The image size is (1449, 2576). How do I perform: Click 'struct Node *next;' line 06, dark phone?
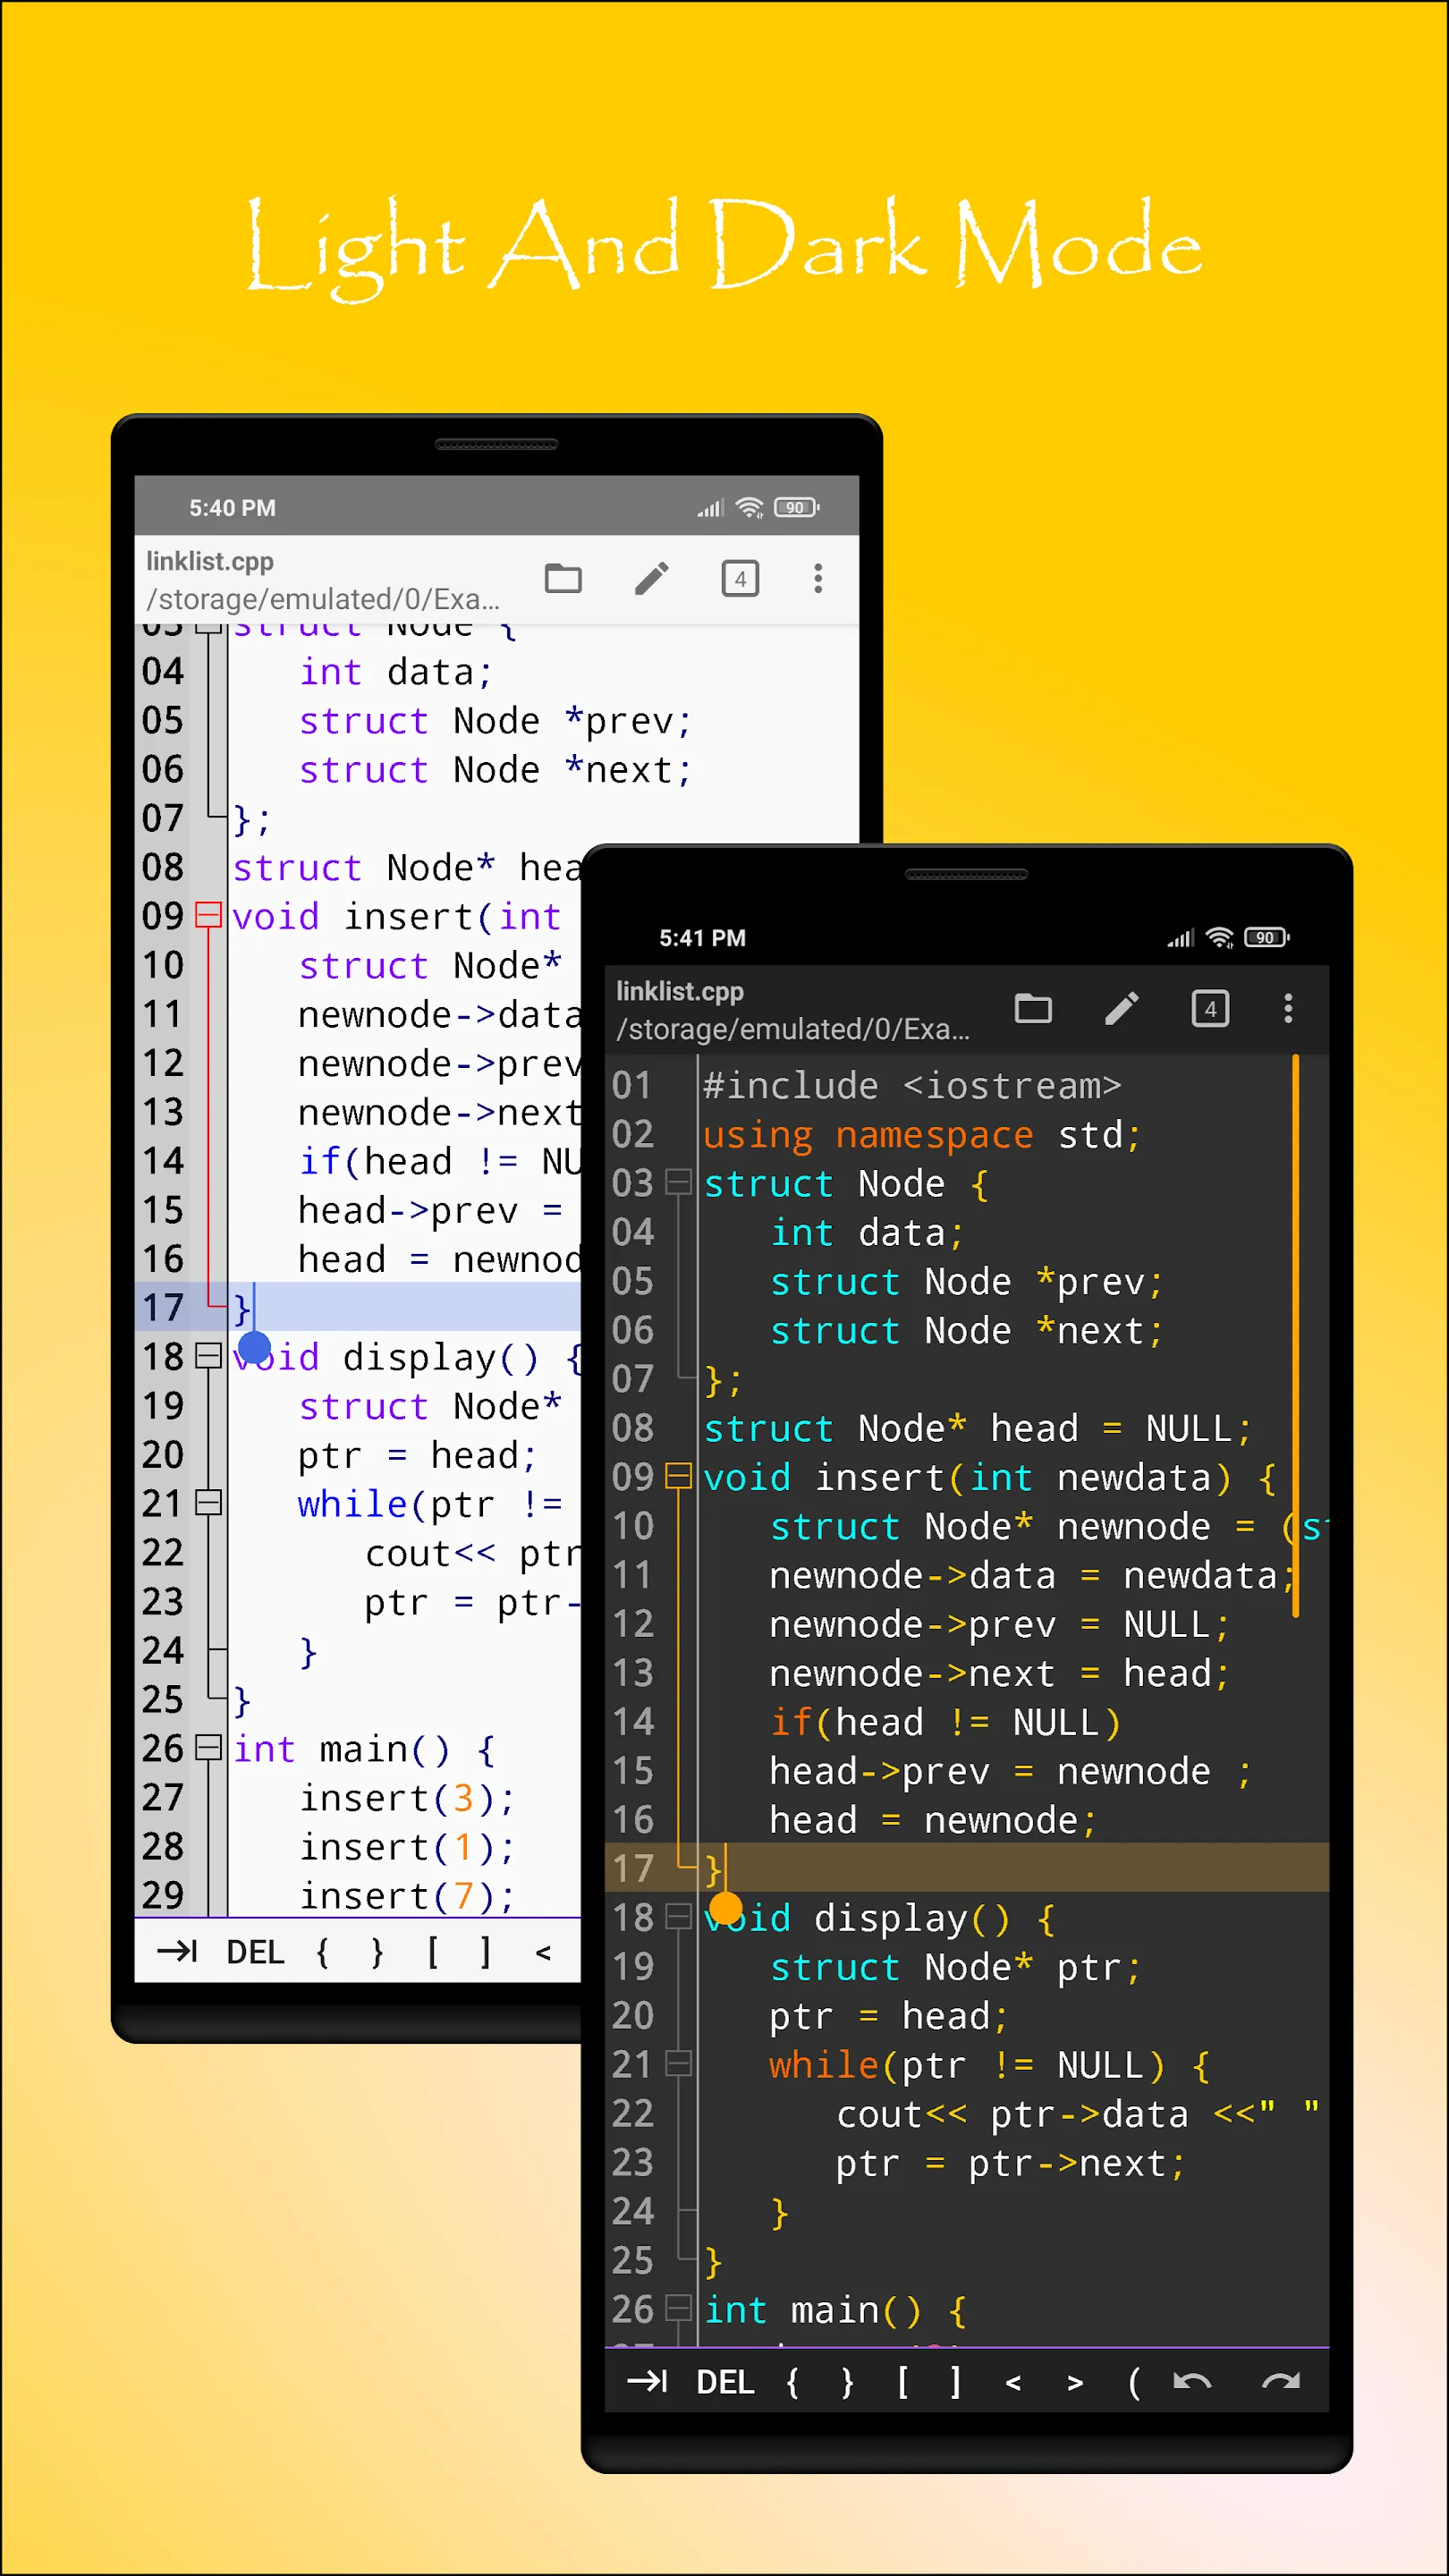coord(966,1330)
